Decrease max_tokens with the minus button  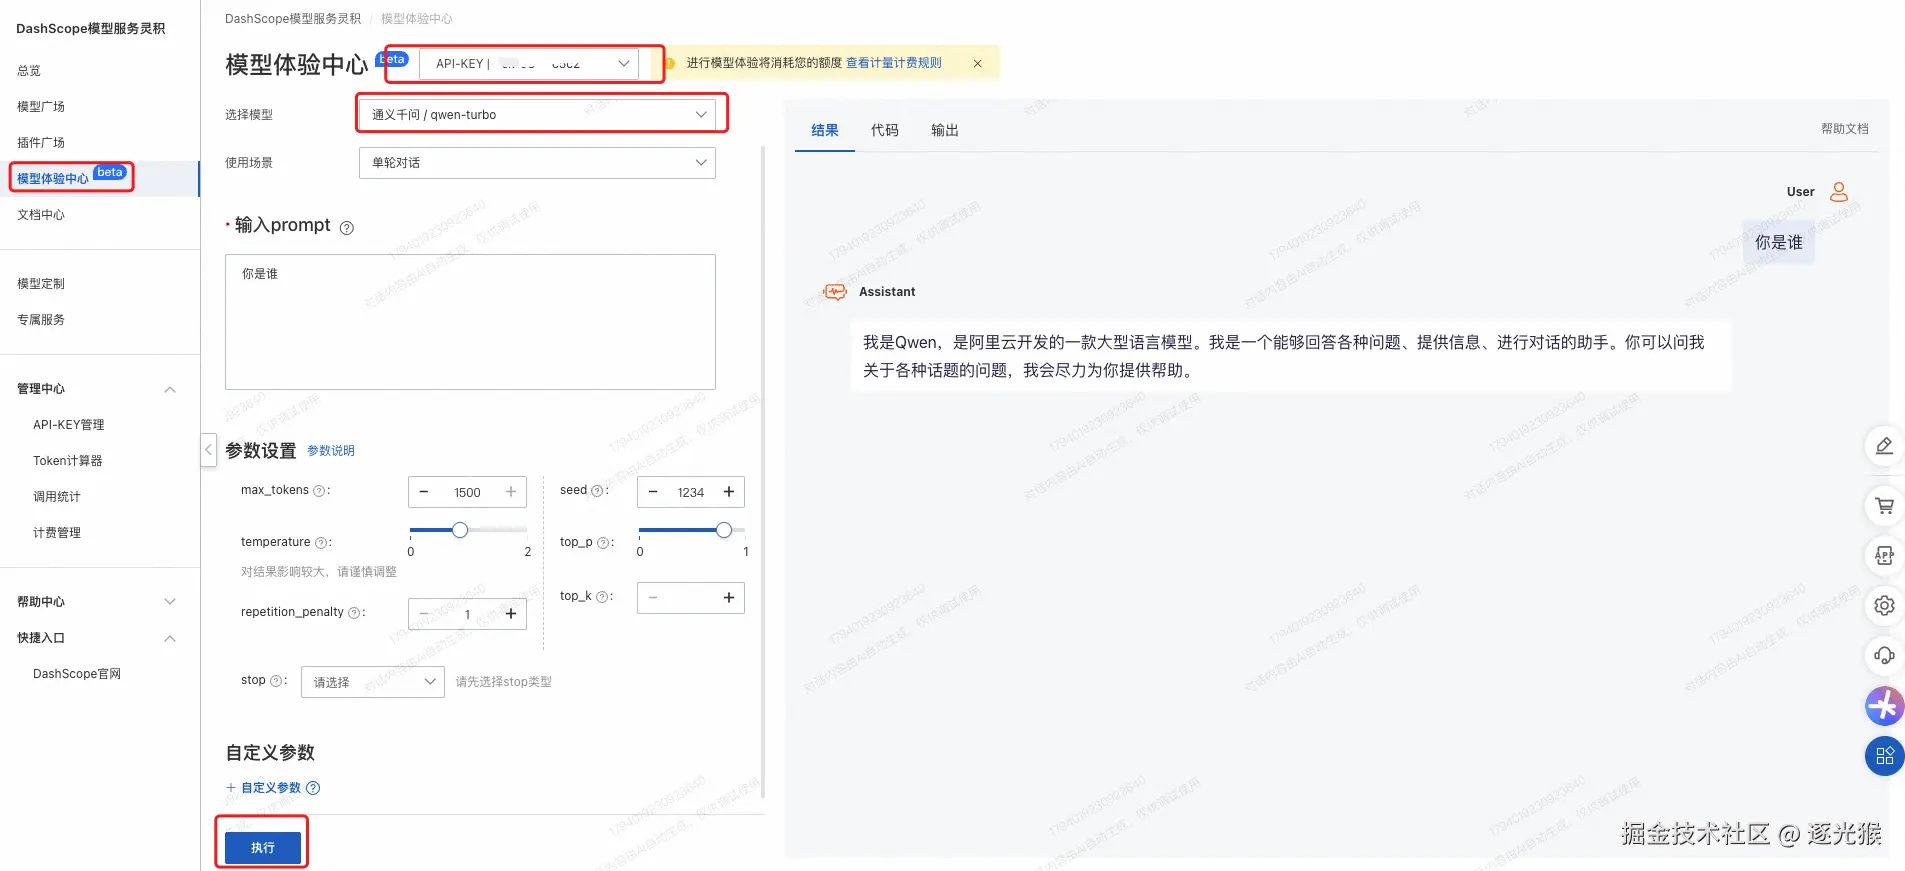pos(424,492)
